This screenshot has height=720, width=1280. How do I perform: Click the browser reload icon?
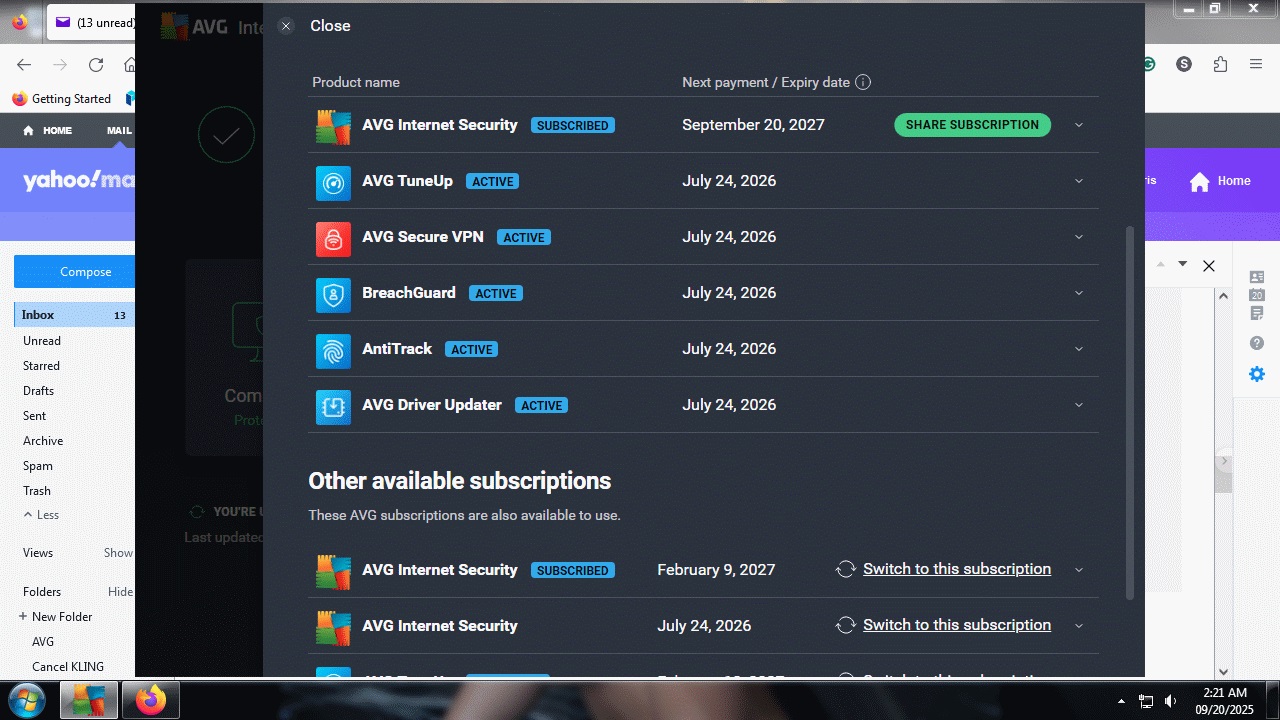point(96,65)
